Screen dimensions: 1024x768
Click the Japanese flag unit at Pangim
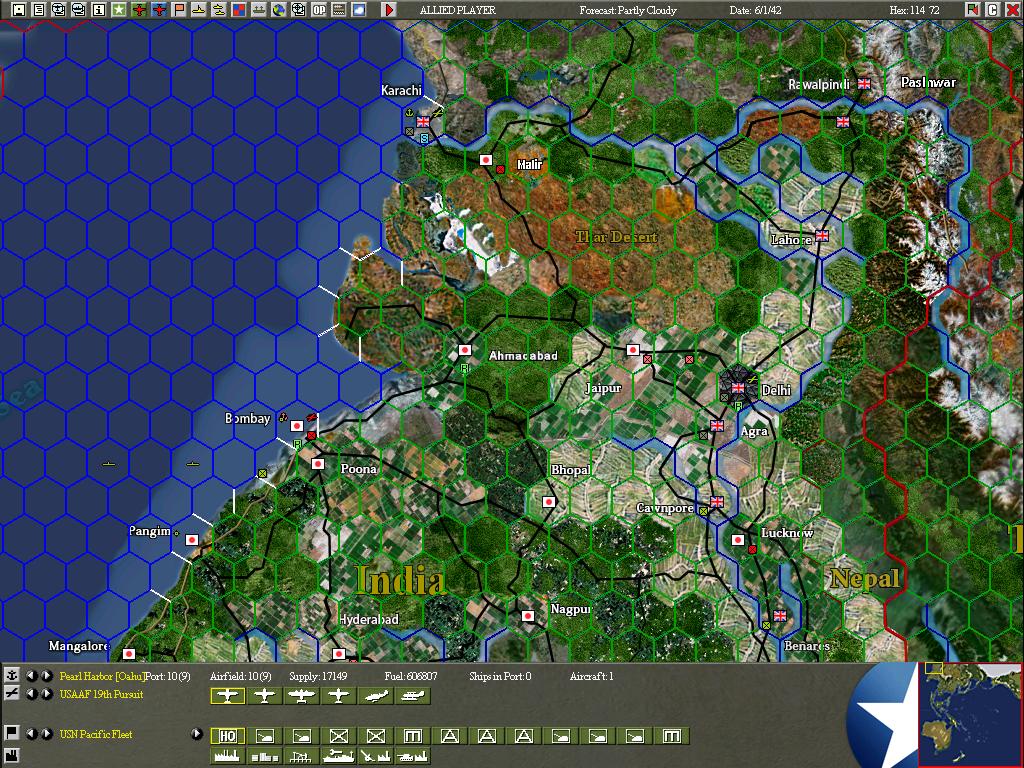[191, 539]
